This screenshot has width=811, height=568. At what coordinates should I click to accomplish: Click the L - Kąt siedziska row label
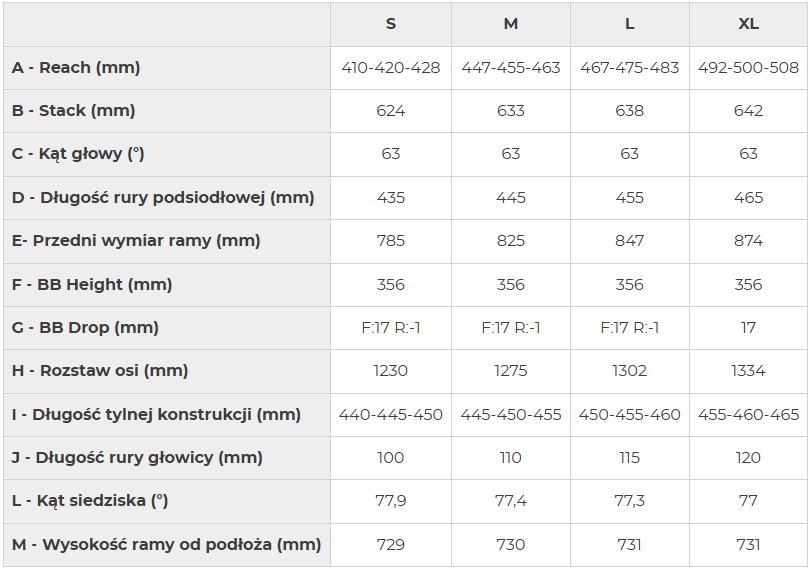(x=90, y=501)
